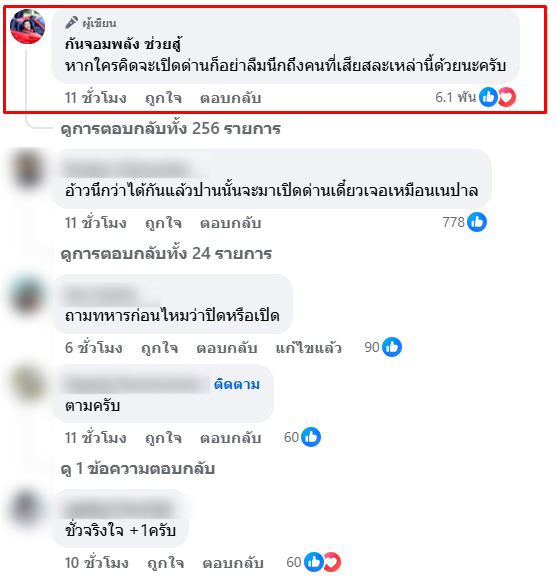Image resolution: width=557 pixels, height=576 pixels.
Task: Click the like icon next to 90
Action: tap(392, 347)
